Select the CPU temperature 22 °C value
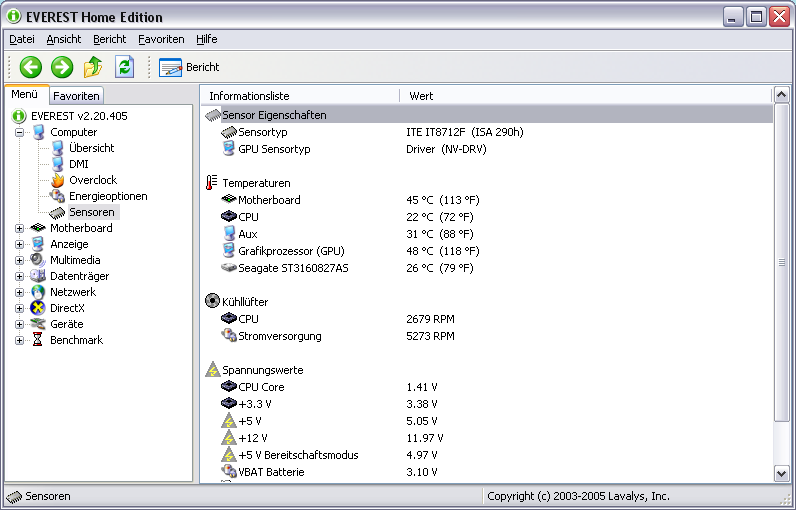The image size is (796, 512). point(440,217)
